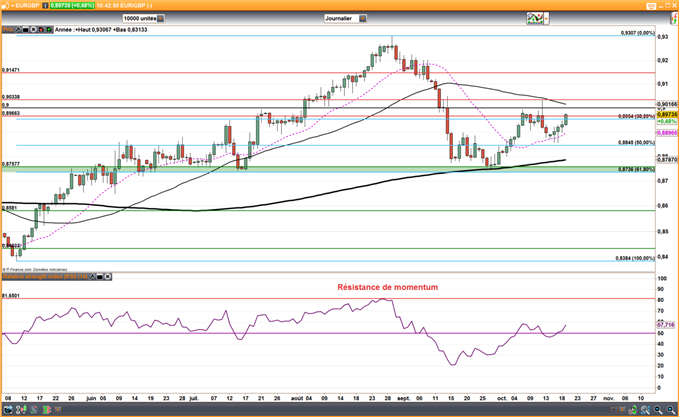The image size is (679, 417).
Task: Click the 81,6501 RSI resistance label
Action: [x=11, y=296]
